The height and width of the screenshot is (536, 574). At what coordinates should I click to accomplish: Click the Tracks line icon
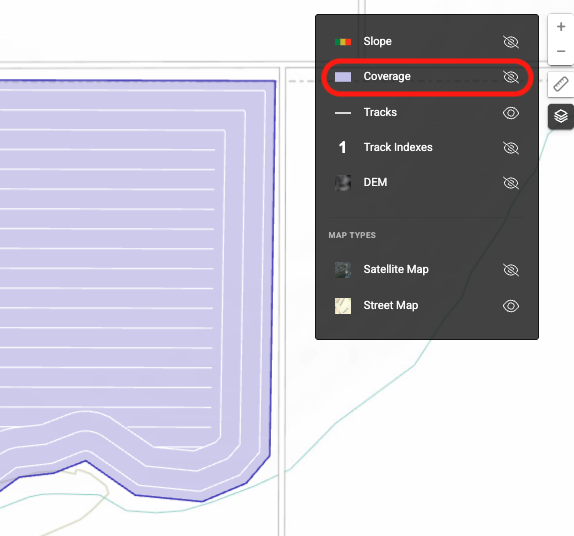343,113
